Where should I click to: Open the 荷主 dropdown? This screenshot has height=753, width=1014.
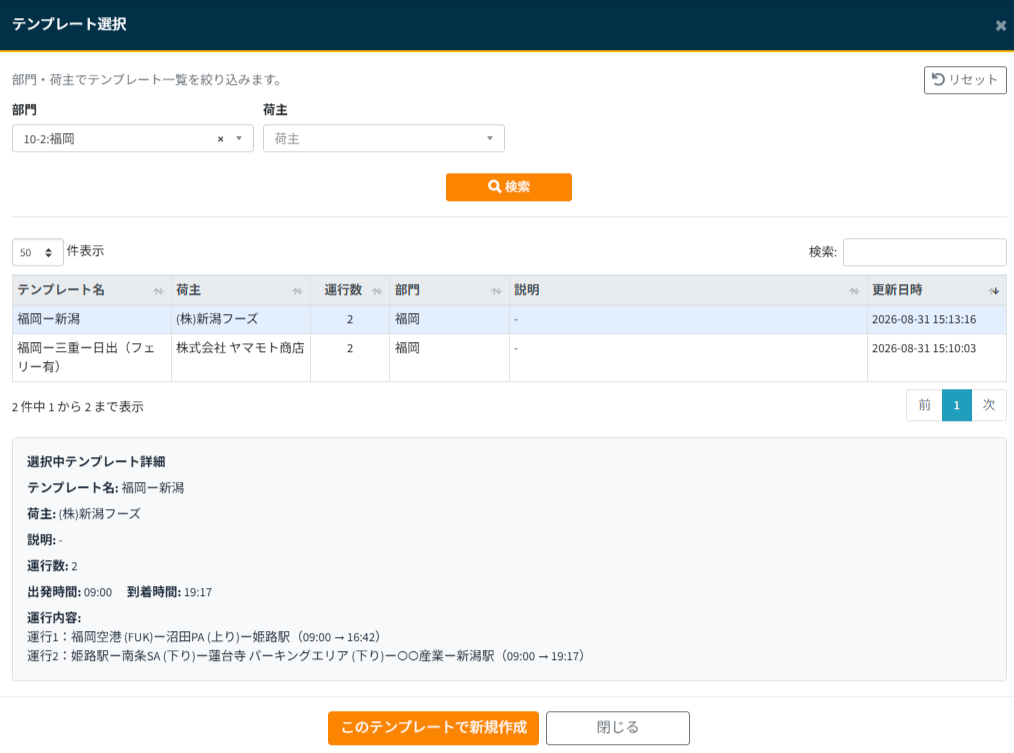pos(383,138)
